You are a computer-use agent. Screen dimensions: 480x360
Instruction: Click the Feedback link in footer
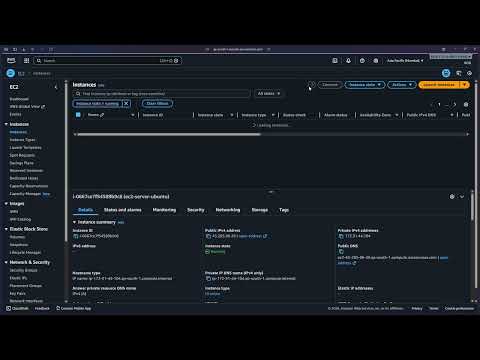(42, 308)
